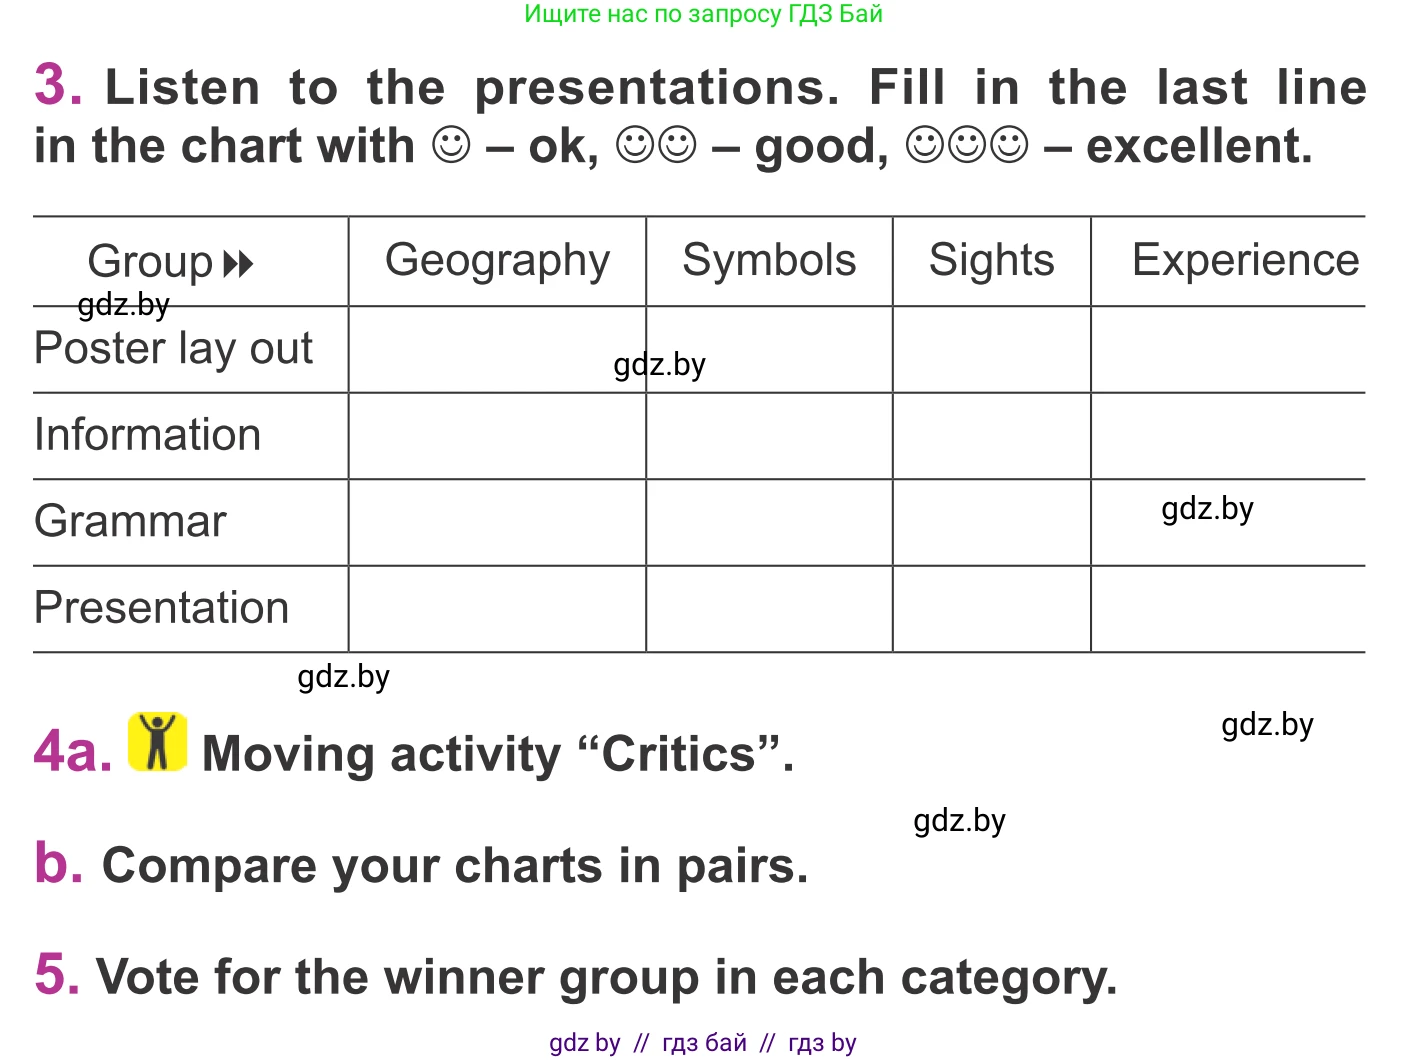
Task: Click the empty Information cell under Geography
Action: (x=497, y=436)
